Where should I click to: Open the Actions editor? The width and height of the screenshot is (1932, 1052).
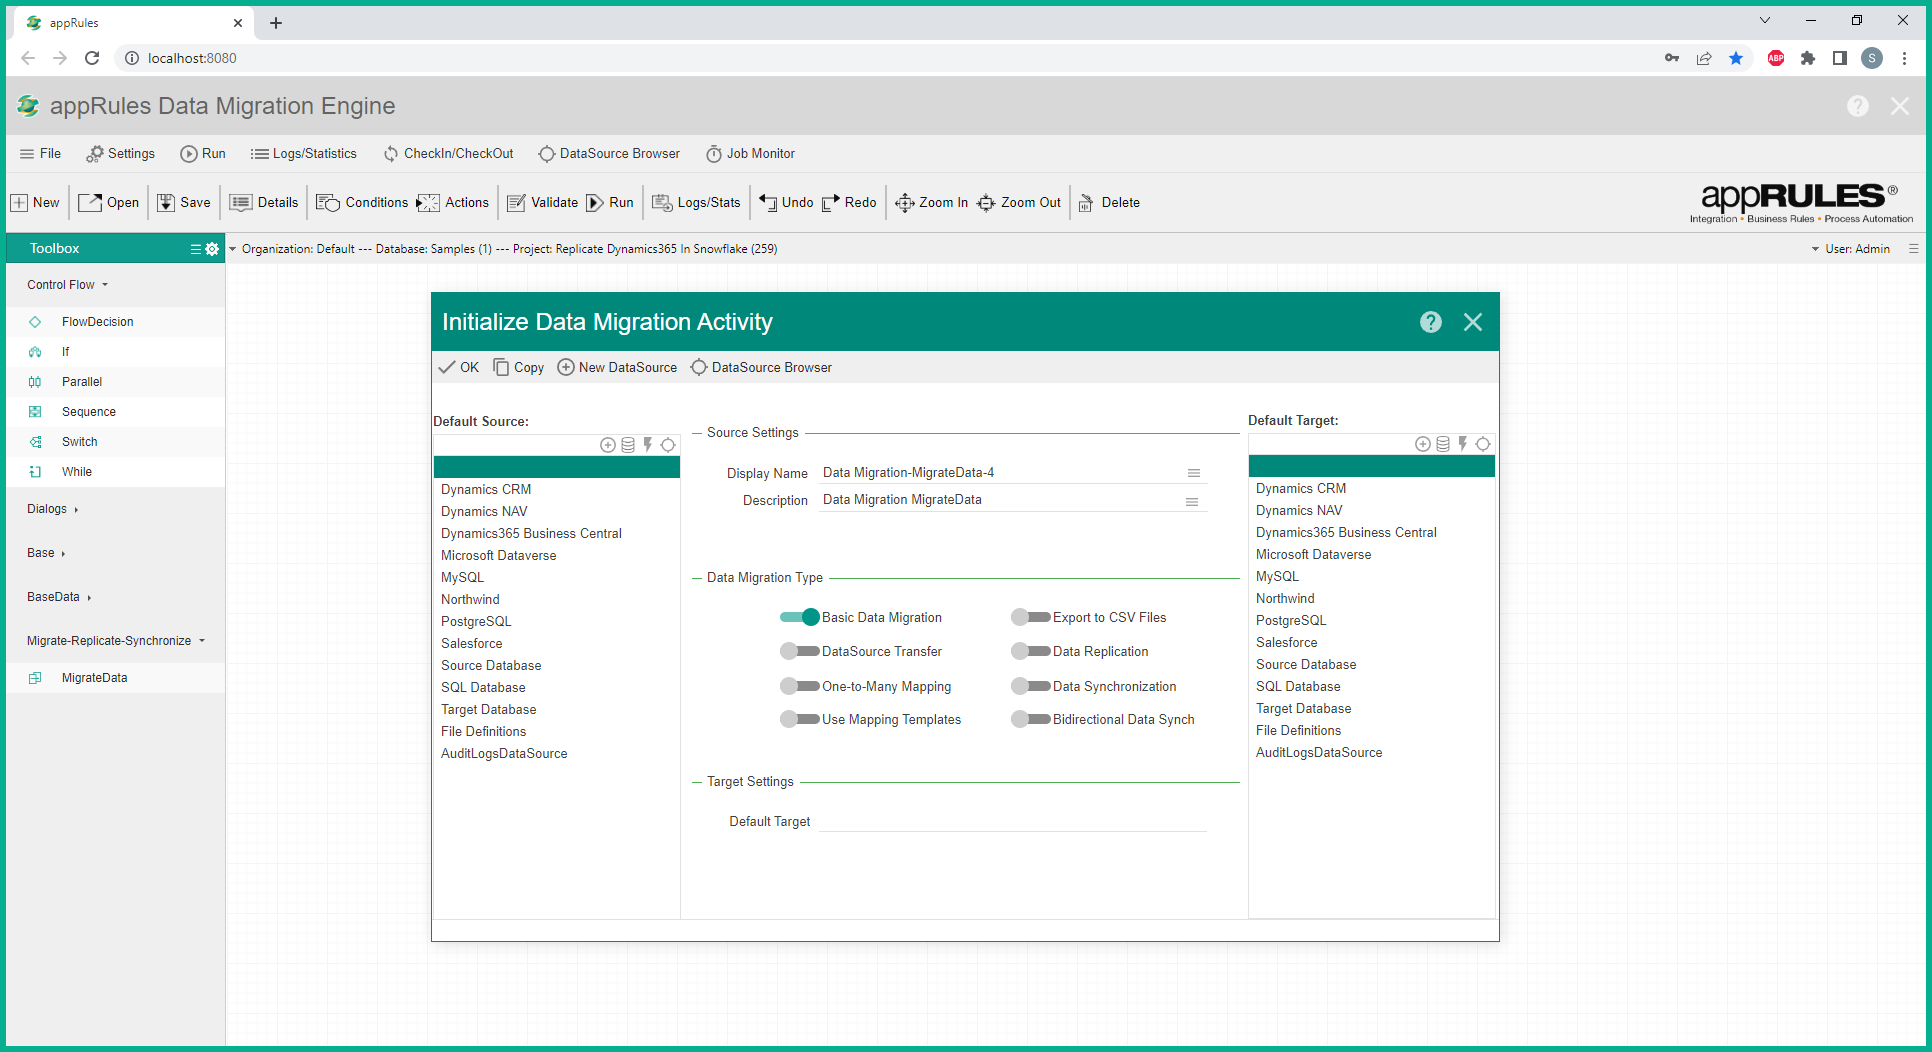point(453,203)
